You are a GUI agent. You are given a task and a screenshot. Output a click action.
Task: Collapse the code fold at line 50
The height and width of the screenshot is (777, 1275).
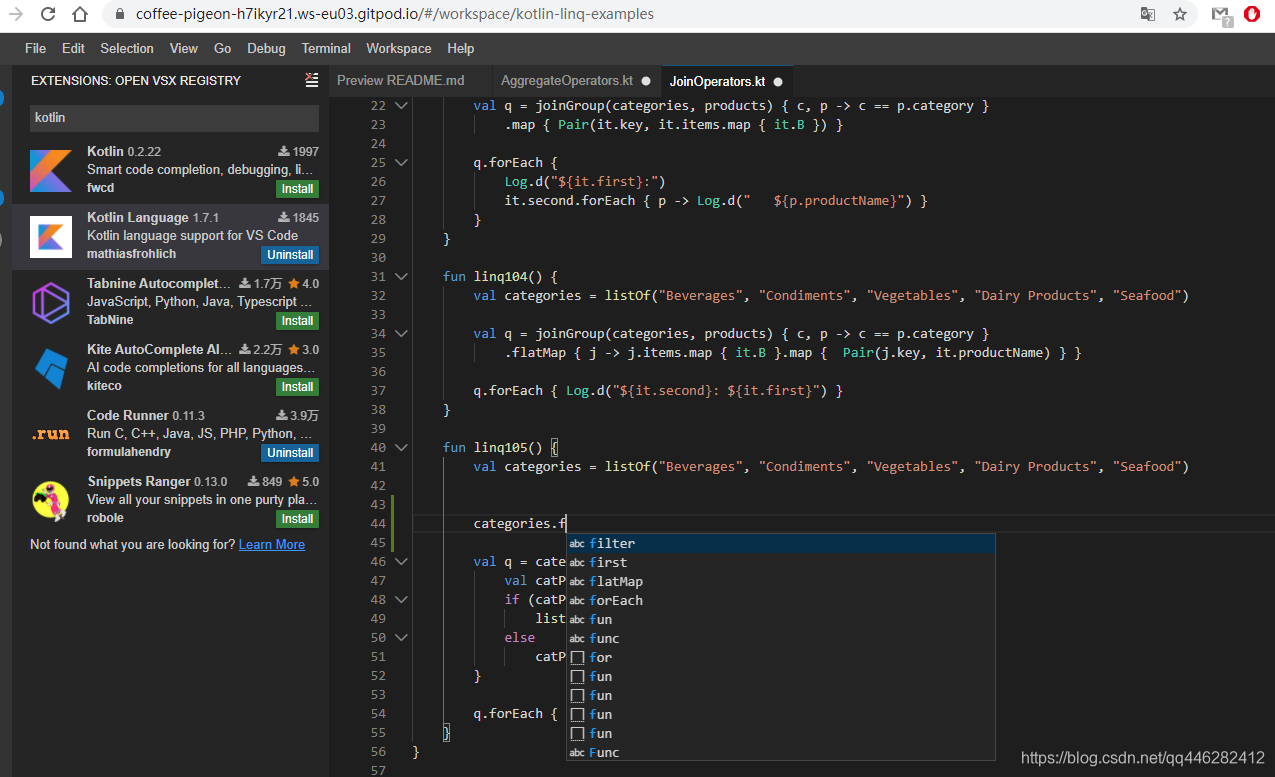(x=401, y=637)
